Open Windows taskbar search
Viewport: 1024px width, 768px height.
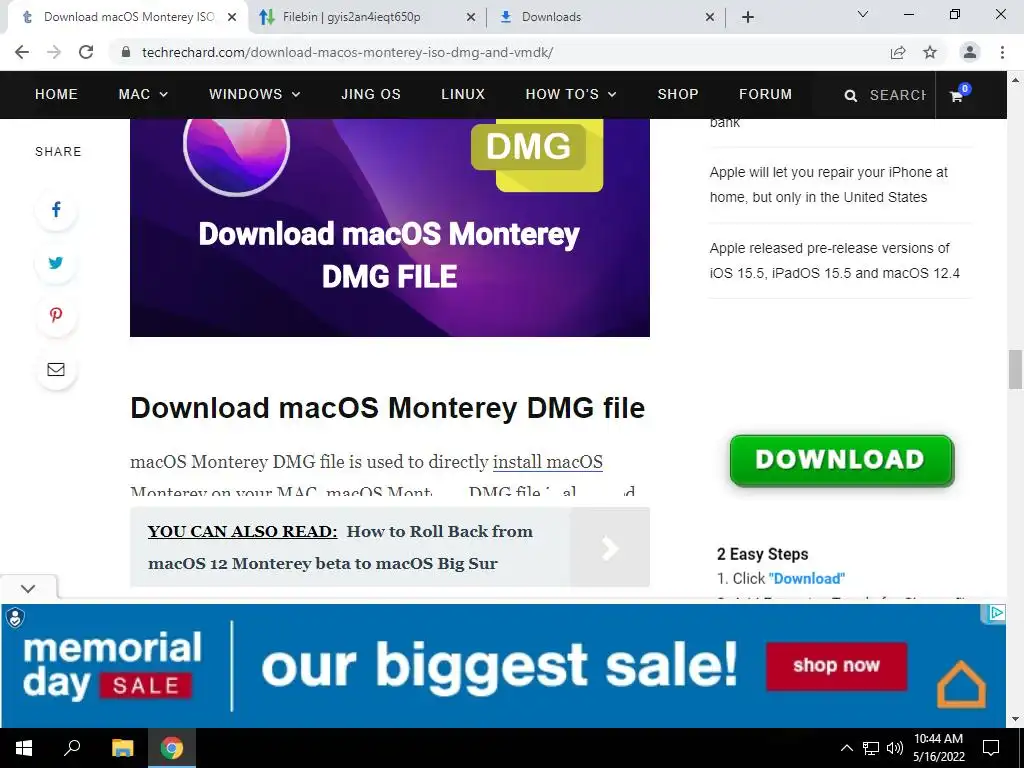pyautogui.click(x=72, y=748)
